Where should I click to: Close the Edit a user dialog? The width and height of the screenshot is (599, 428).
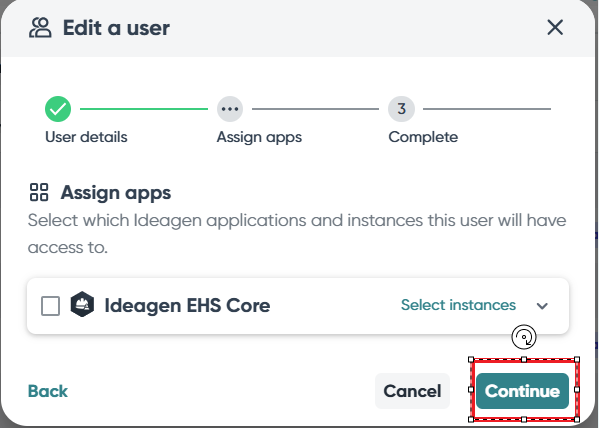(x=555, y=28)
